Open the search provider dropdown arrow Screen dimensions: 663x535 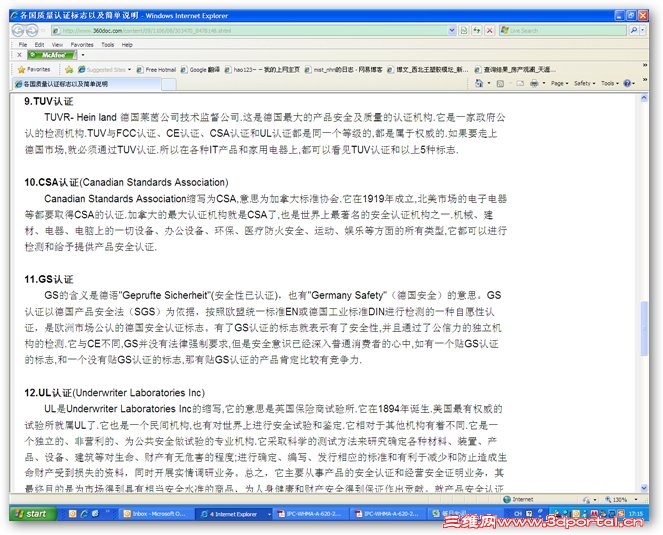pyautogui.click(x=643, y=30)
